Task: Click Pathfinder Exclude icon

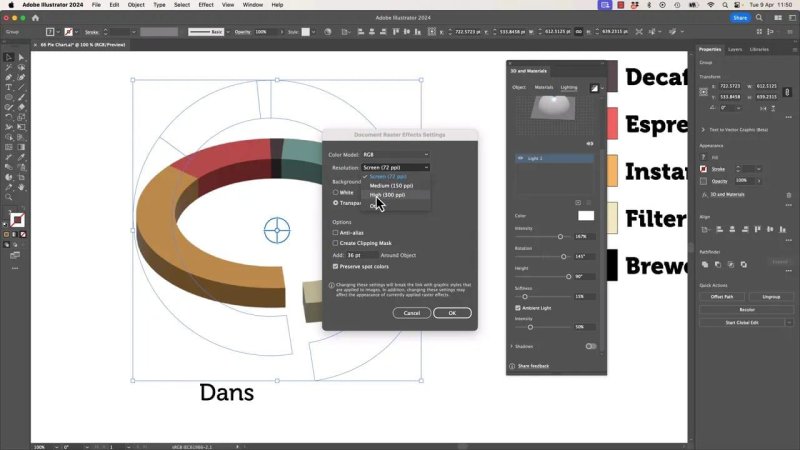Action: click(x=744, y=264)
